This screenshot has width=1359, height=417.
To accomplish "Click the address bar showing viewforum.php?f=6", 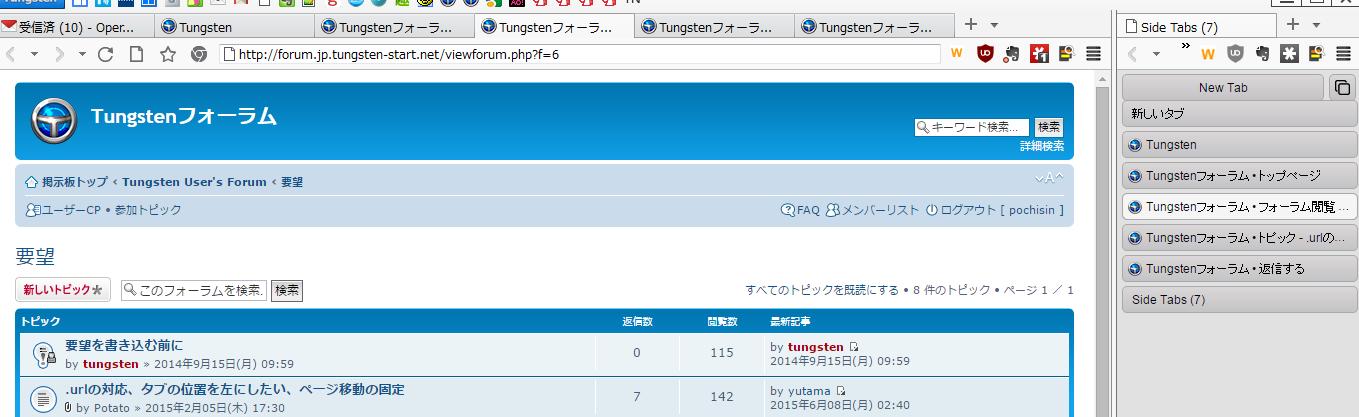I will pos(580,54).
